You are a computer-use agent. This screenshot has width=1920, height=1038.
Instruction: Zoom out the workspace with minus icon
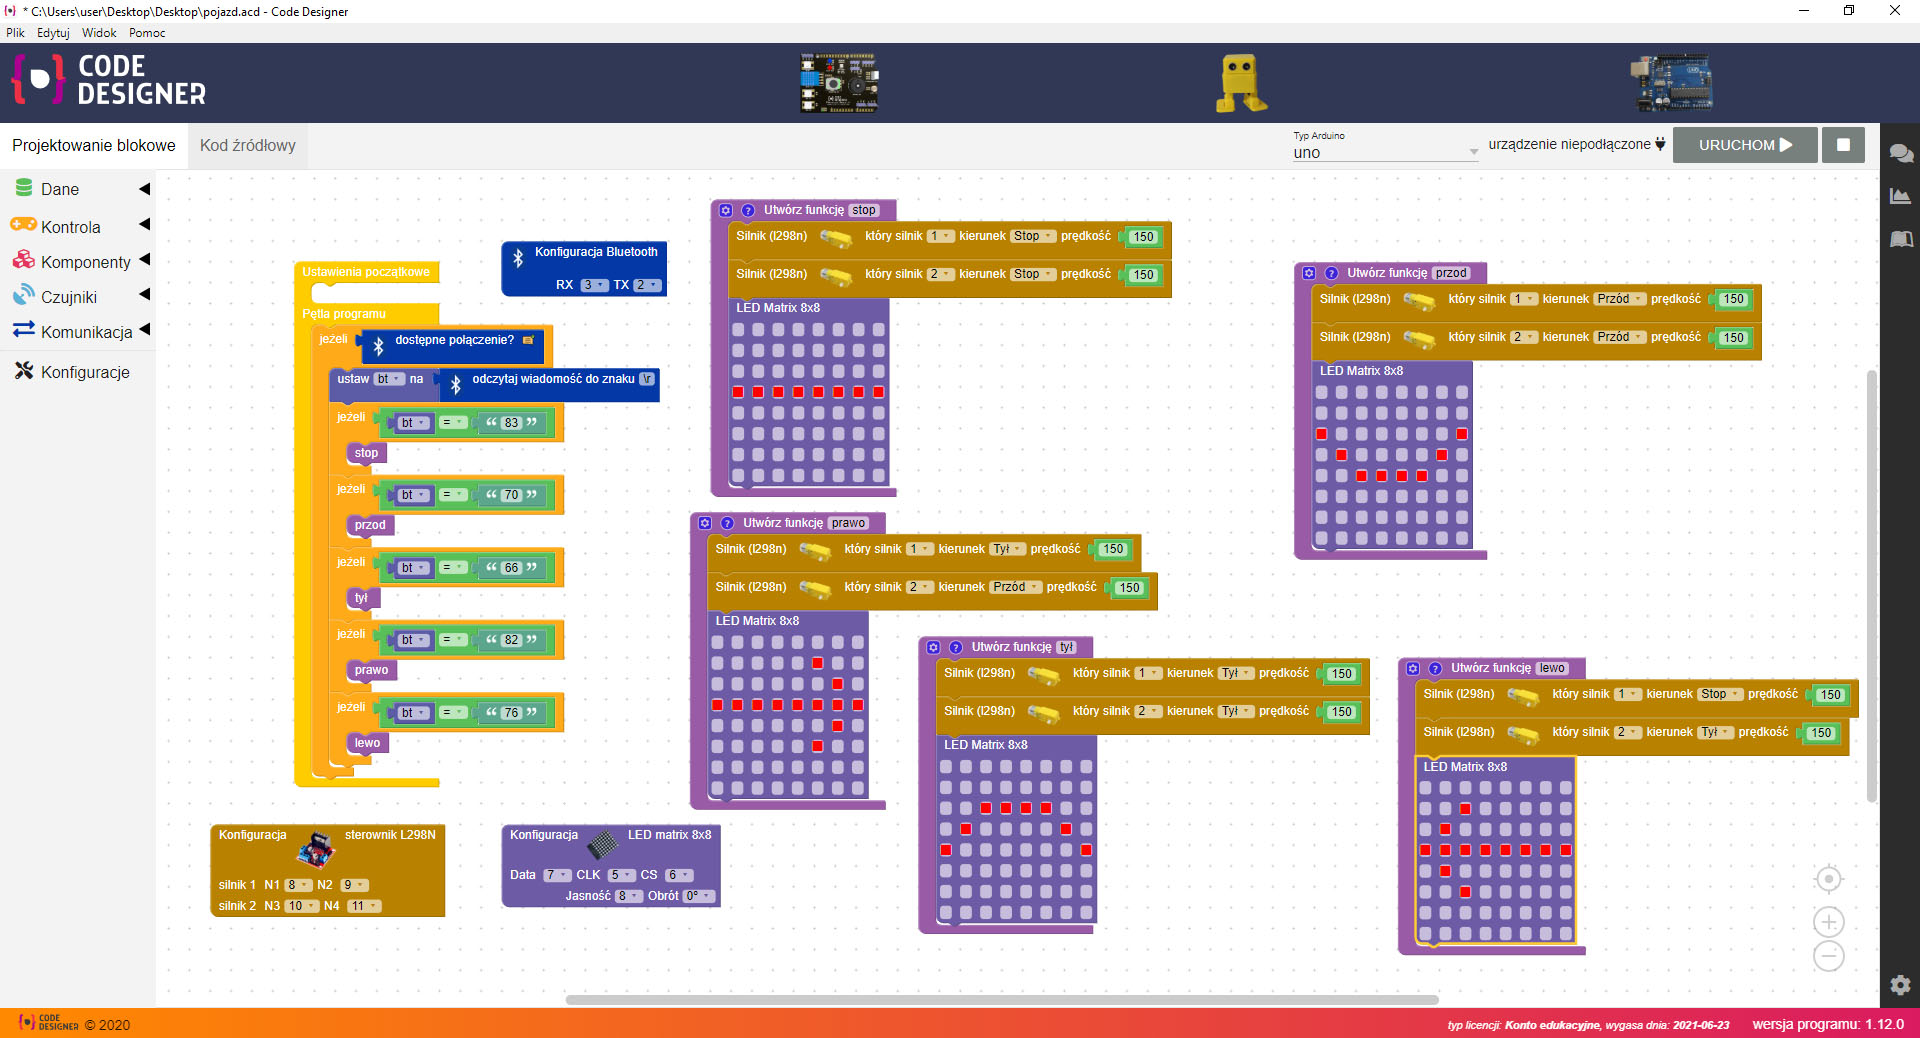pos(1829,957)
